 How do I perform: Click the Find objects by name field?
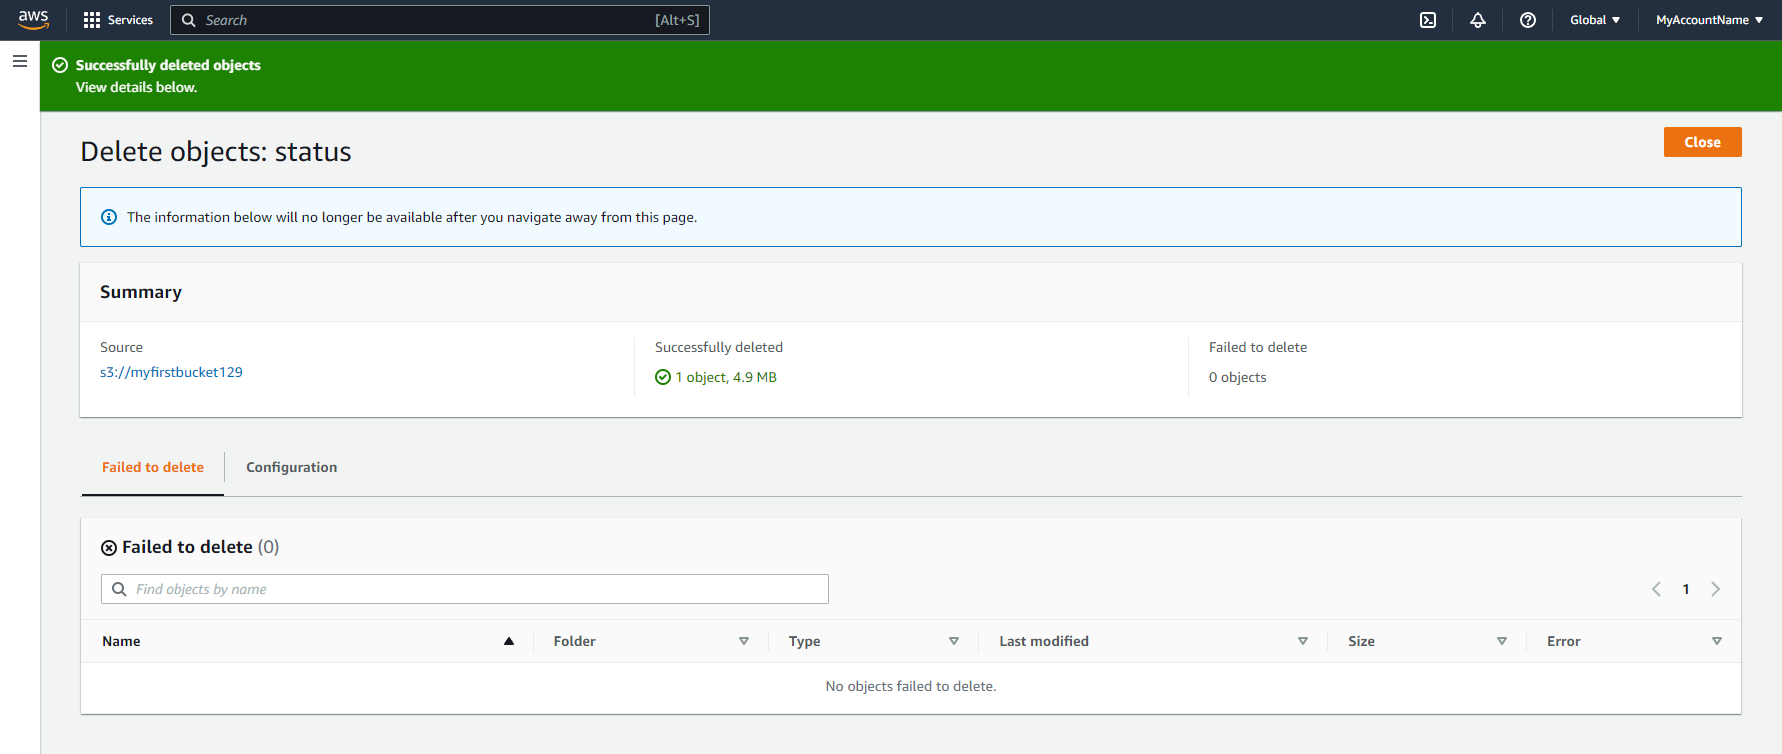[x=465, y=589]
